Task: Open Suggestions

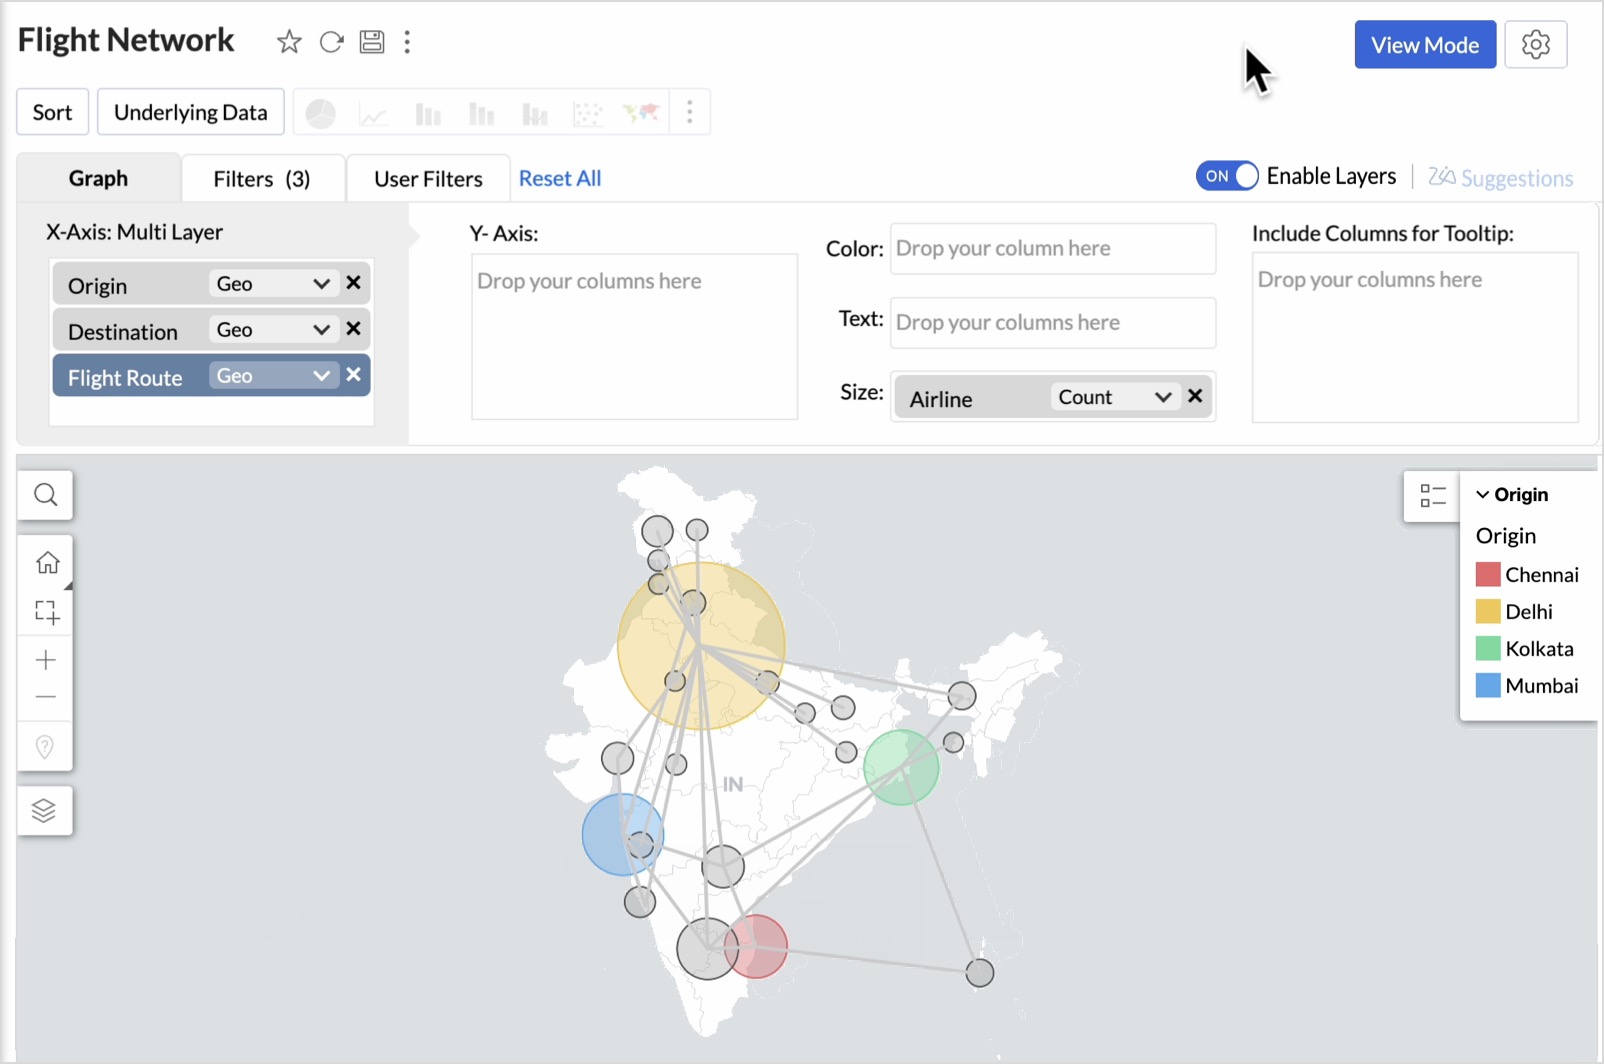Action: [1500, 178]
